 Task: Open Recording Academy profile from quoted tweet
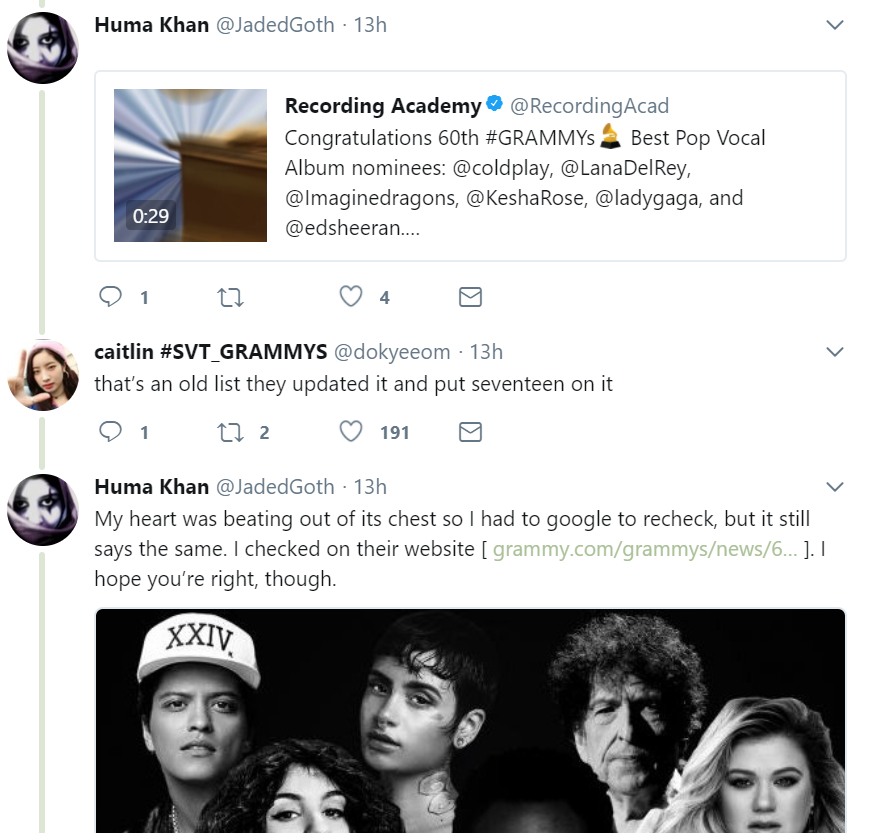click(x=382, y=106)
